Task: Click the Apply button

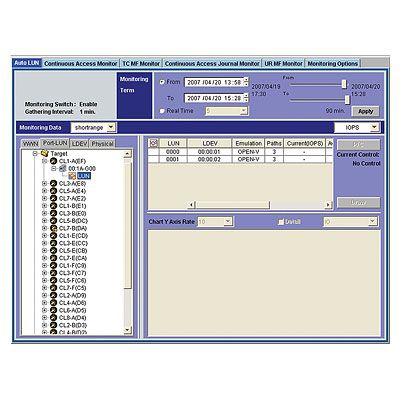Action: tap(366, 111)
